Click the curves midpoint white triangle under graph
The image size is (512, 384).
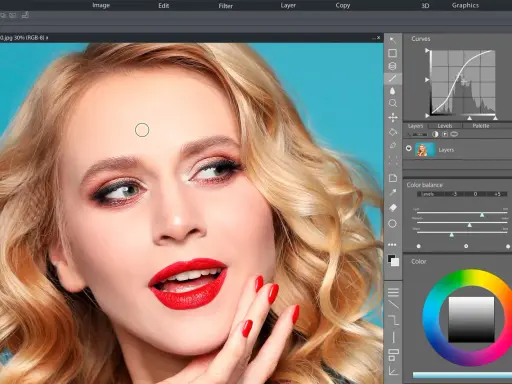[469, 118]
